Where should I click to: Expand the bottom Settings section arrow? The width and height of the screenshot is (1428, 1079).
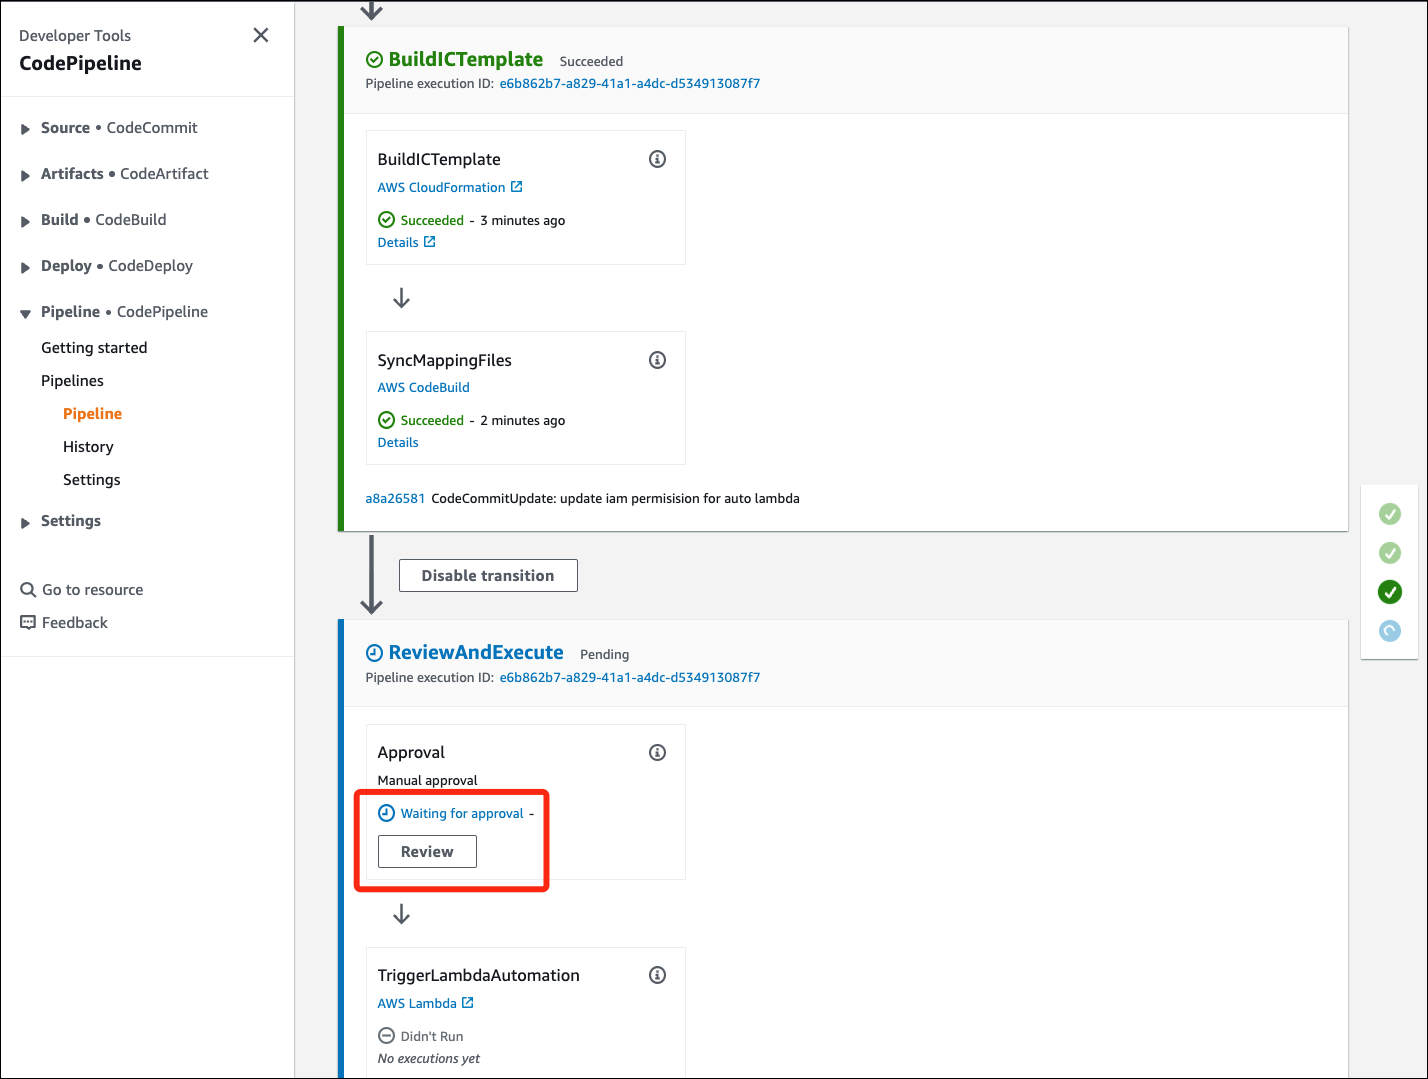[x=25, y=522]
